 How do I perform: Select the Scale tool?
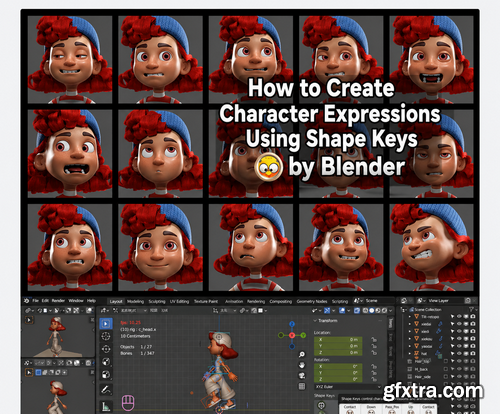106,374
